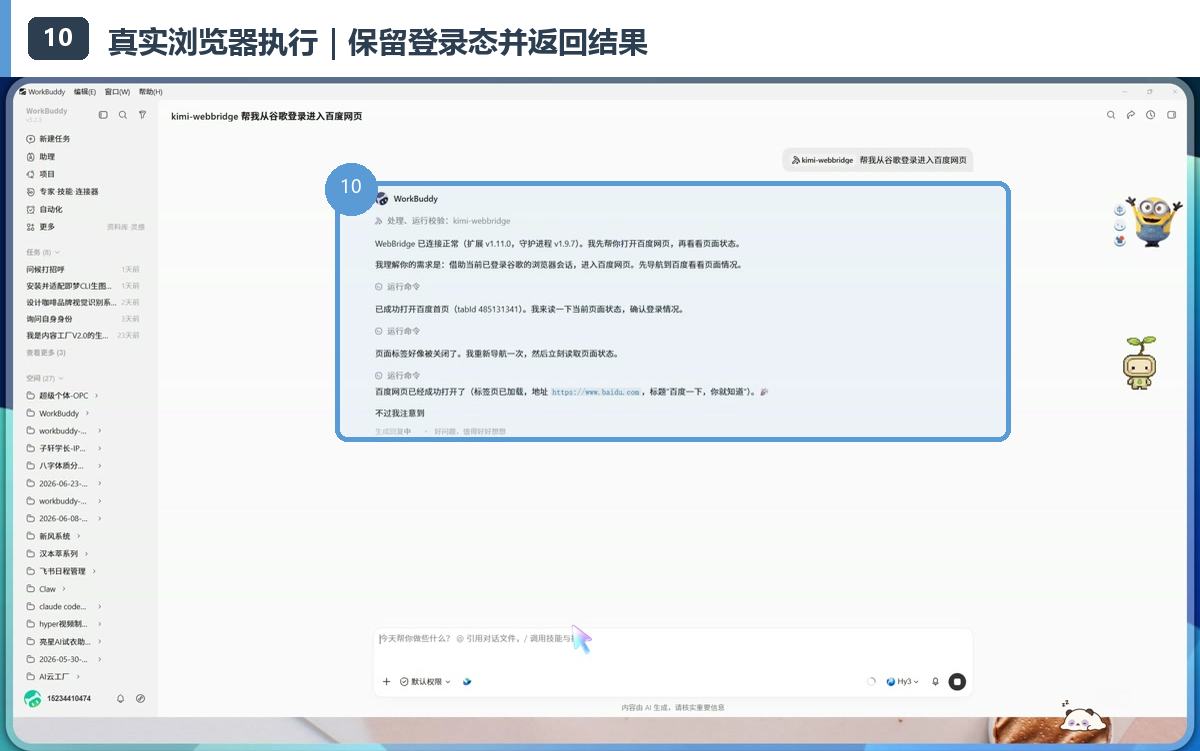Click the green user avatar 15234410474
The width and height of the screenshot is (1200, 751).
(x=33, y=698)
